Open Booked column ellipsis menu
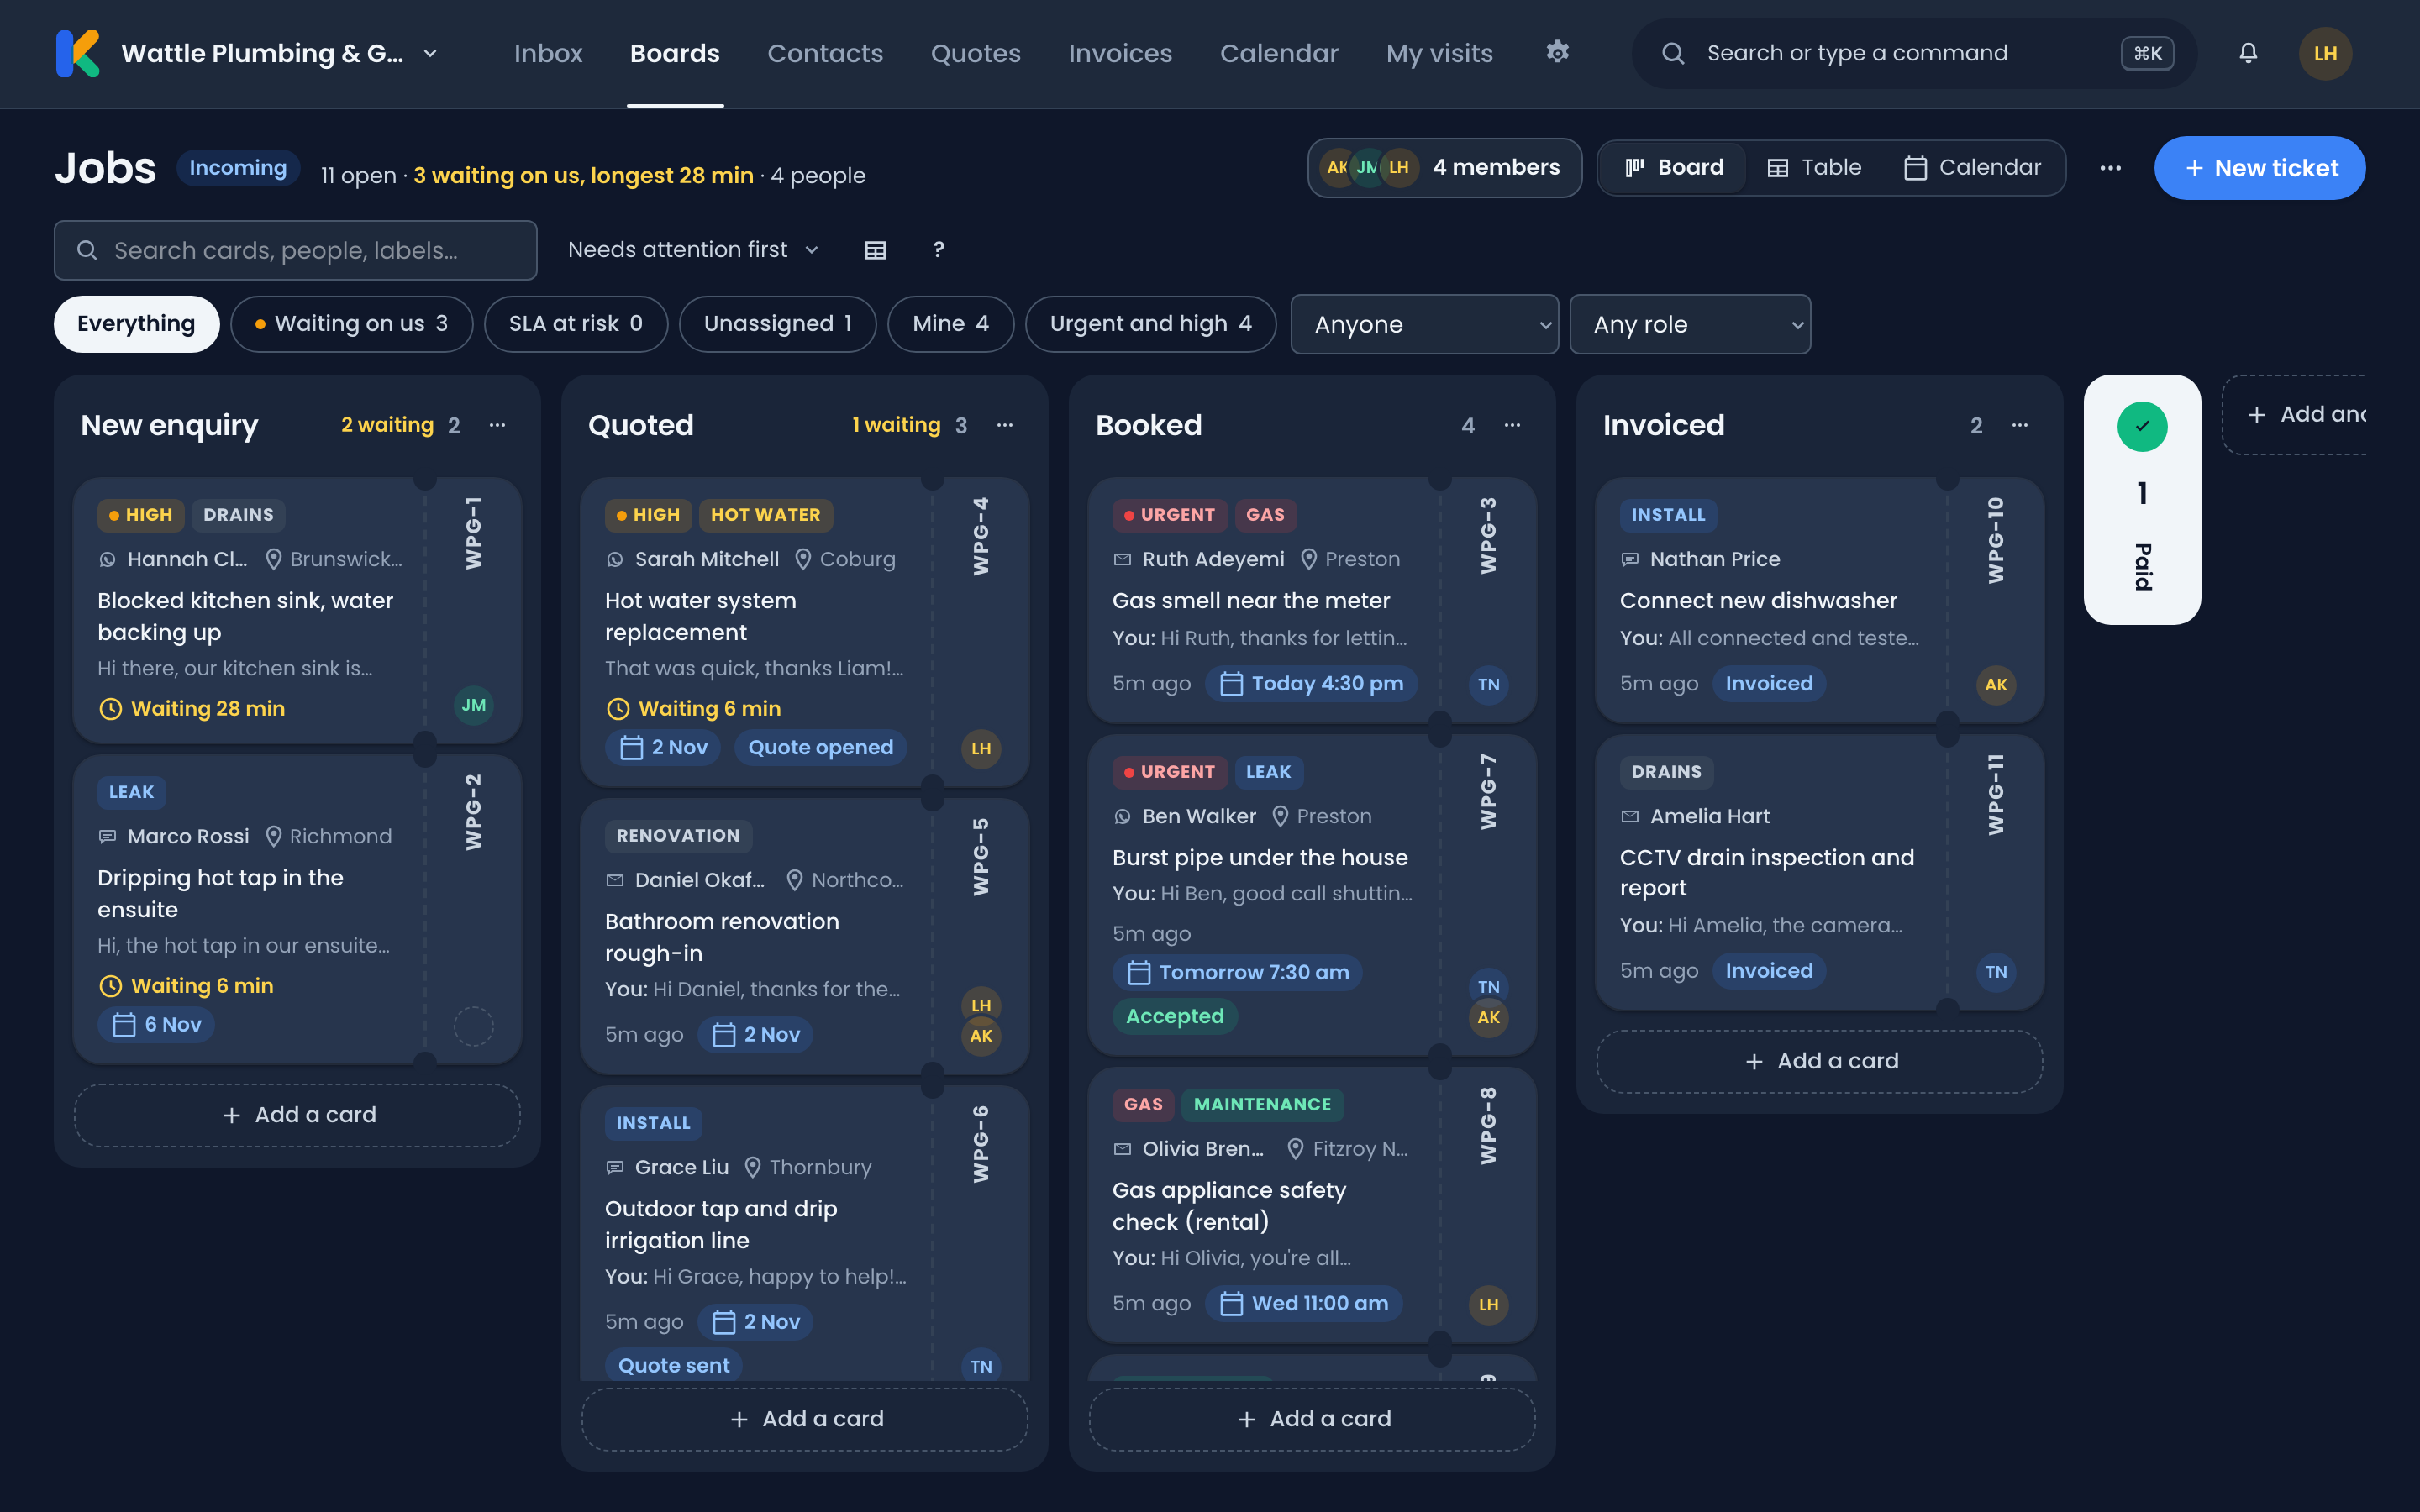2420x1512 pixels. [x=1512, y=425]
